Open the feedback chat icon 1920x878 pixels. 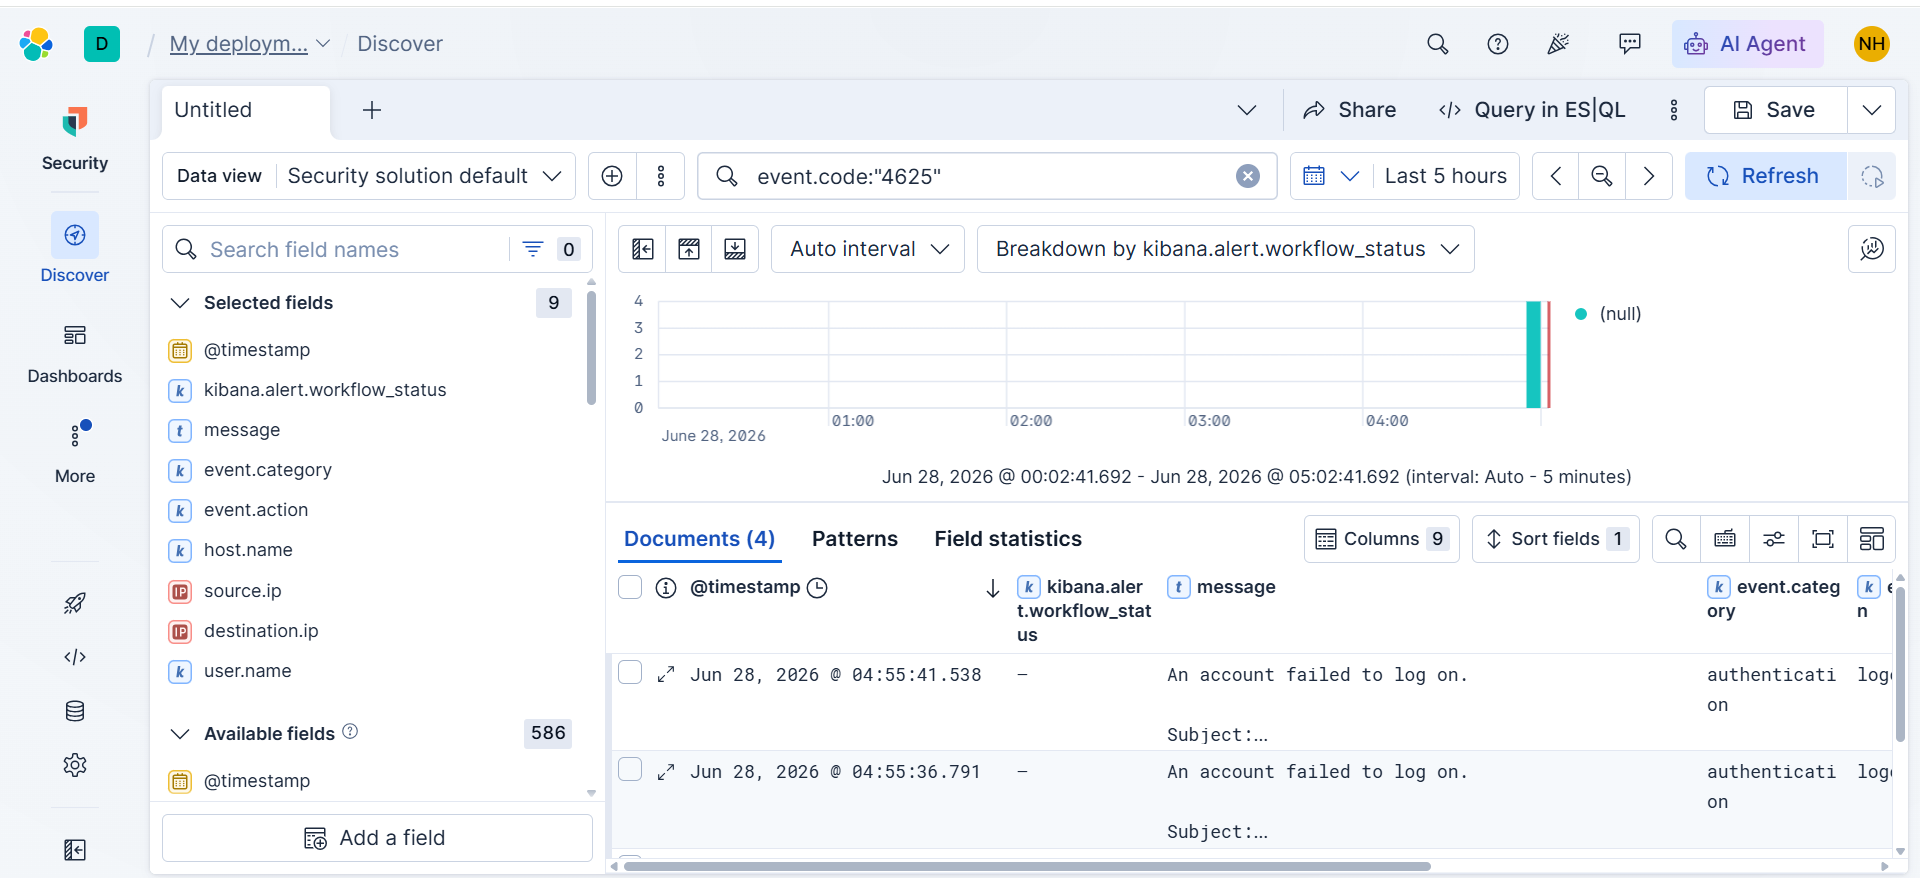[1629, 44]
